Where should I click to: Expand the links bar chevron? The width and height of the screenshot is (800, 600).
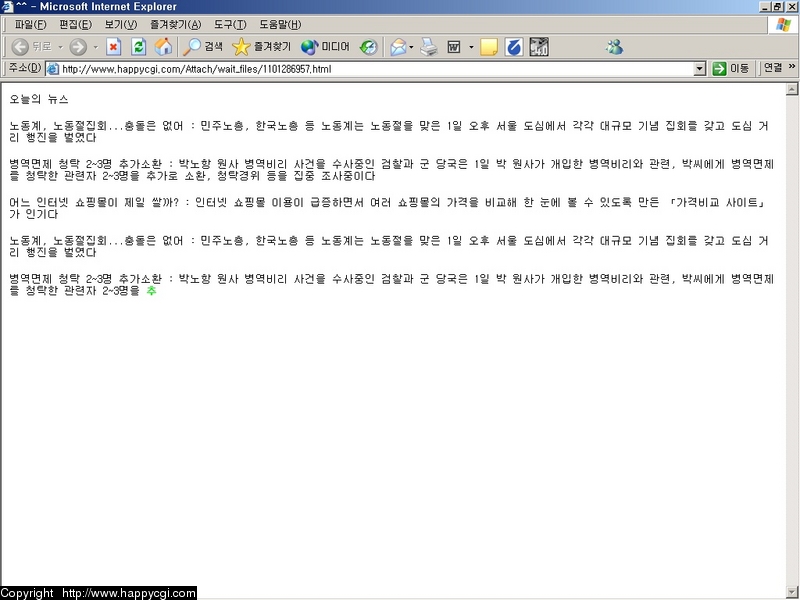[792, 66]
